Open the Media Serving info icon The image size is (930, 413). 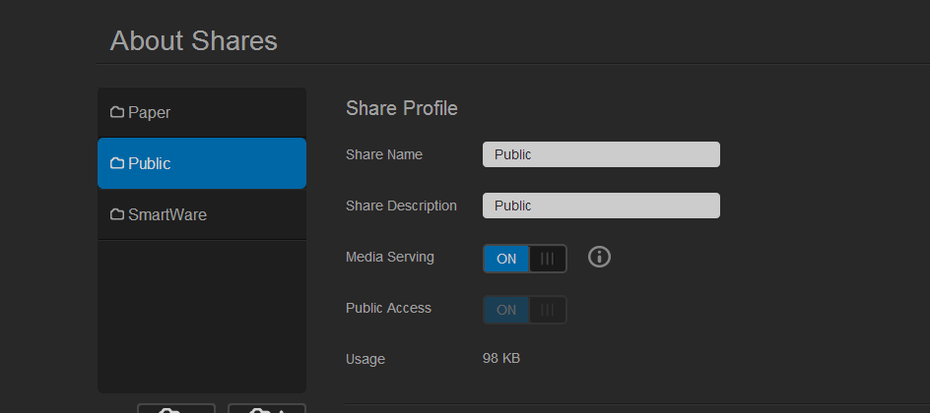coord(599,257)
